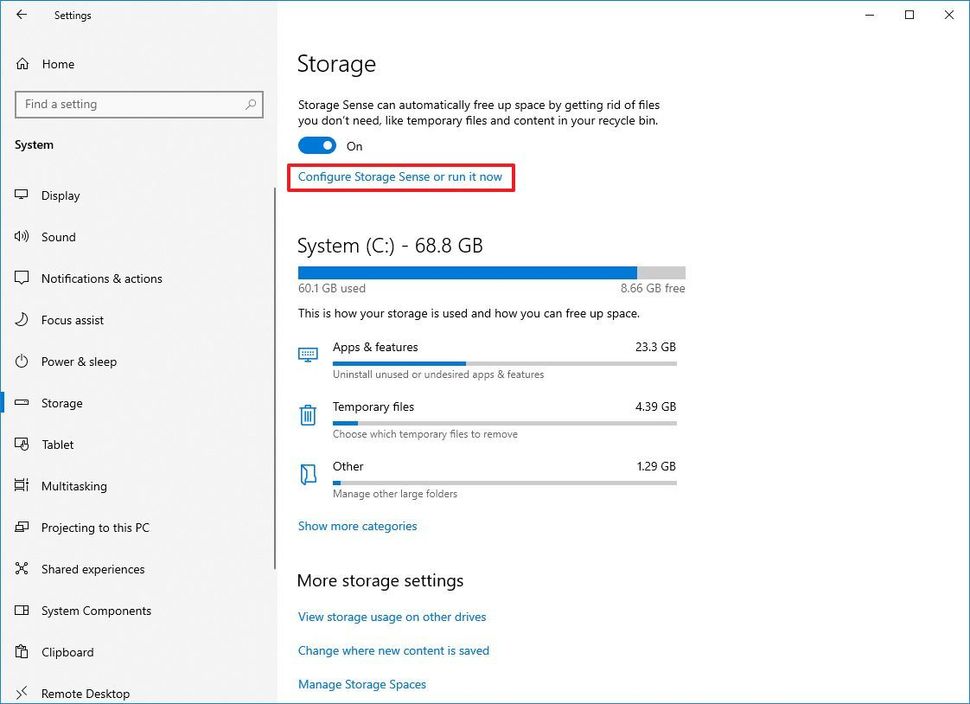Open Sound settings from the sidebar
Viewport: 970px width, 704px height.
(x=22, y=237)
